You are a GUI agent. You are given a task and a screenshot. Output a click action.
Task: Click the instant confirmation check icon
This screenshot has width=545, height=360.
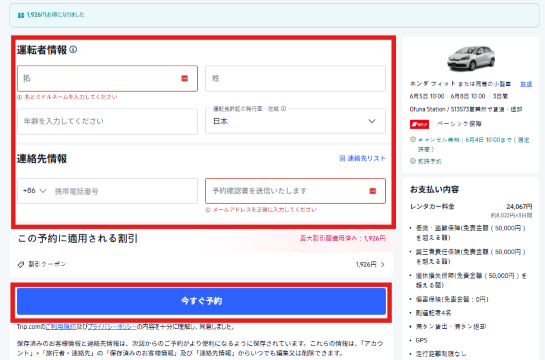(413, 161)
